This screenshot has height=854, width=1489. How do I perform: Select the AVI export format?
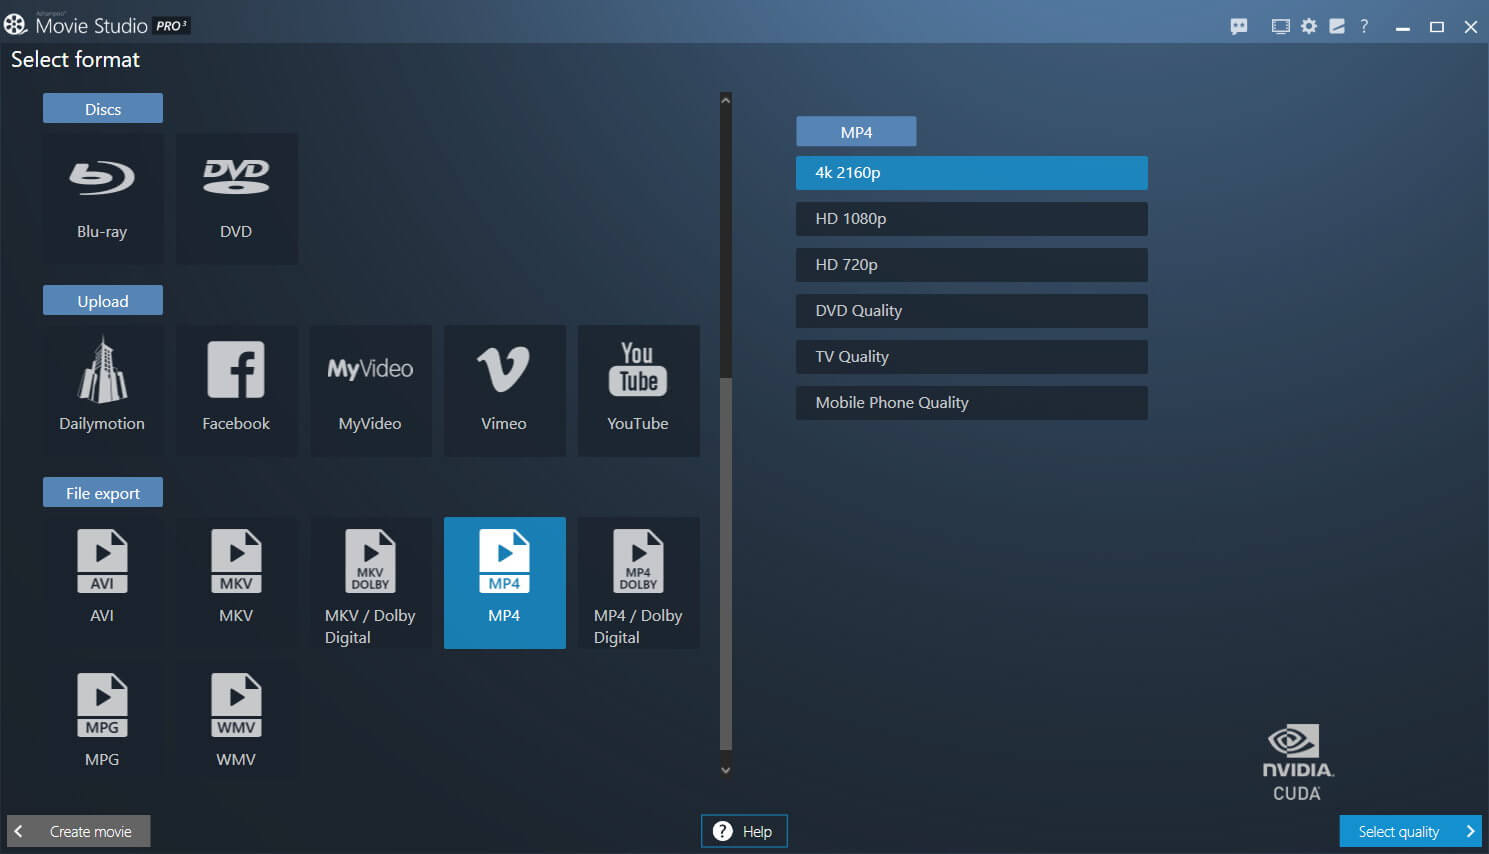[102, 583]
